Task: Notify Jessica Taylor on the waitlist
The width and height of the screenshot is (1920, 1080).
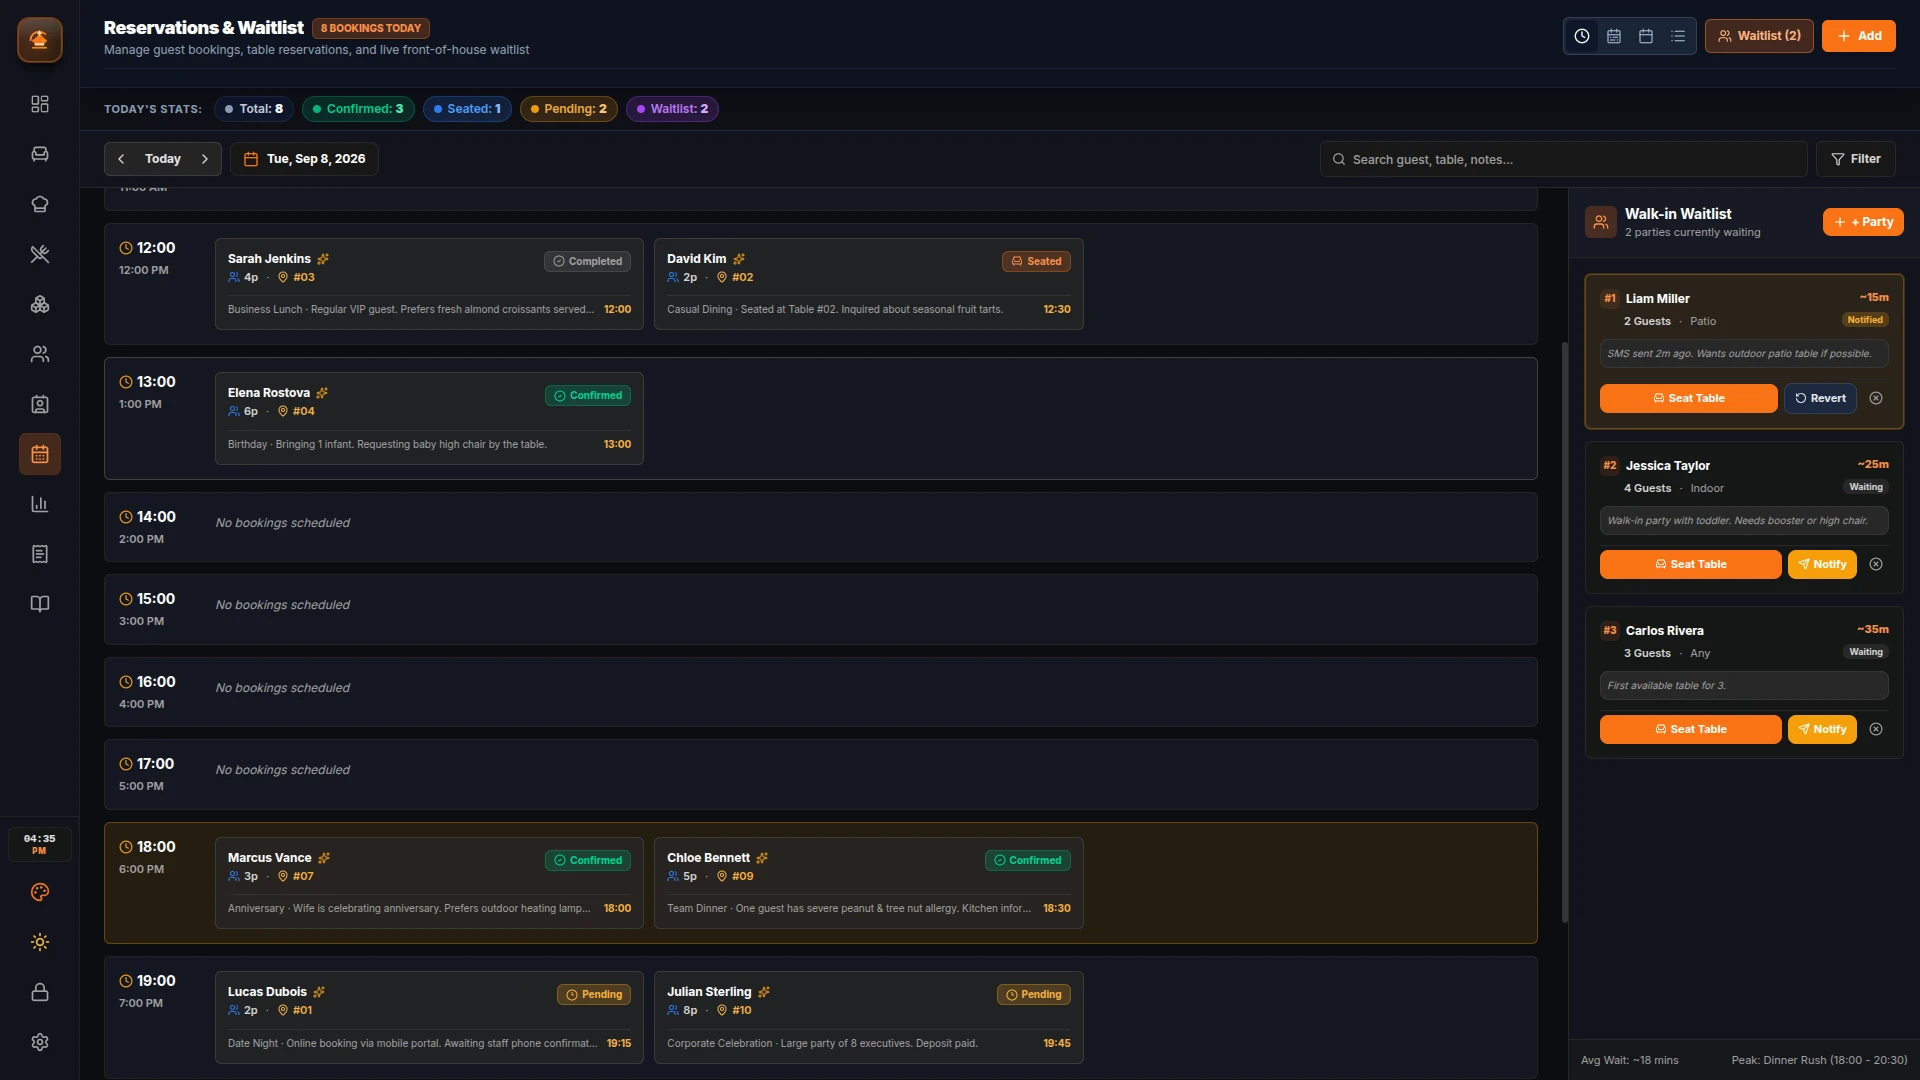Action: (x=1822, y=564)
